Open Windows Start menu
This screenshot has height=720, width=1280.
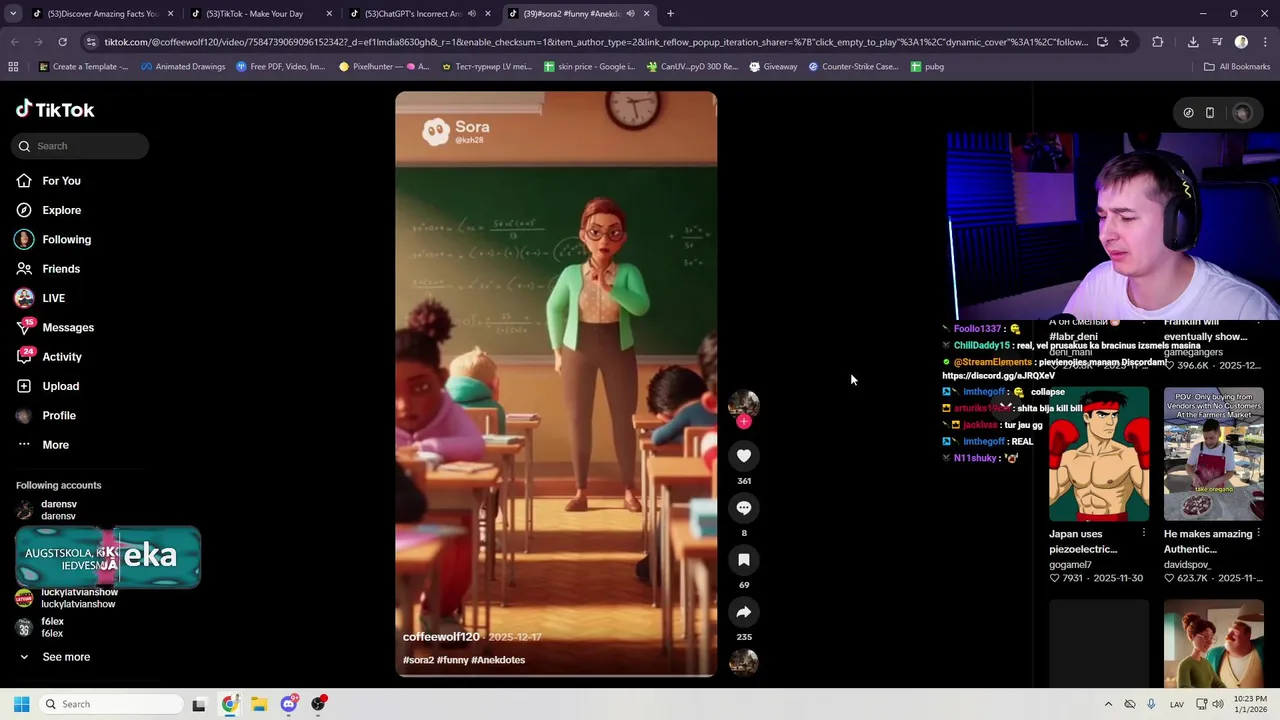coord(21,704)
